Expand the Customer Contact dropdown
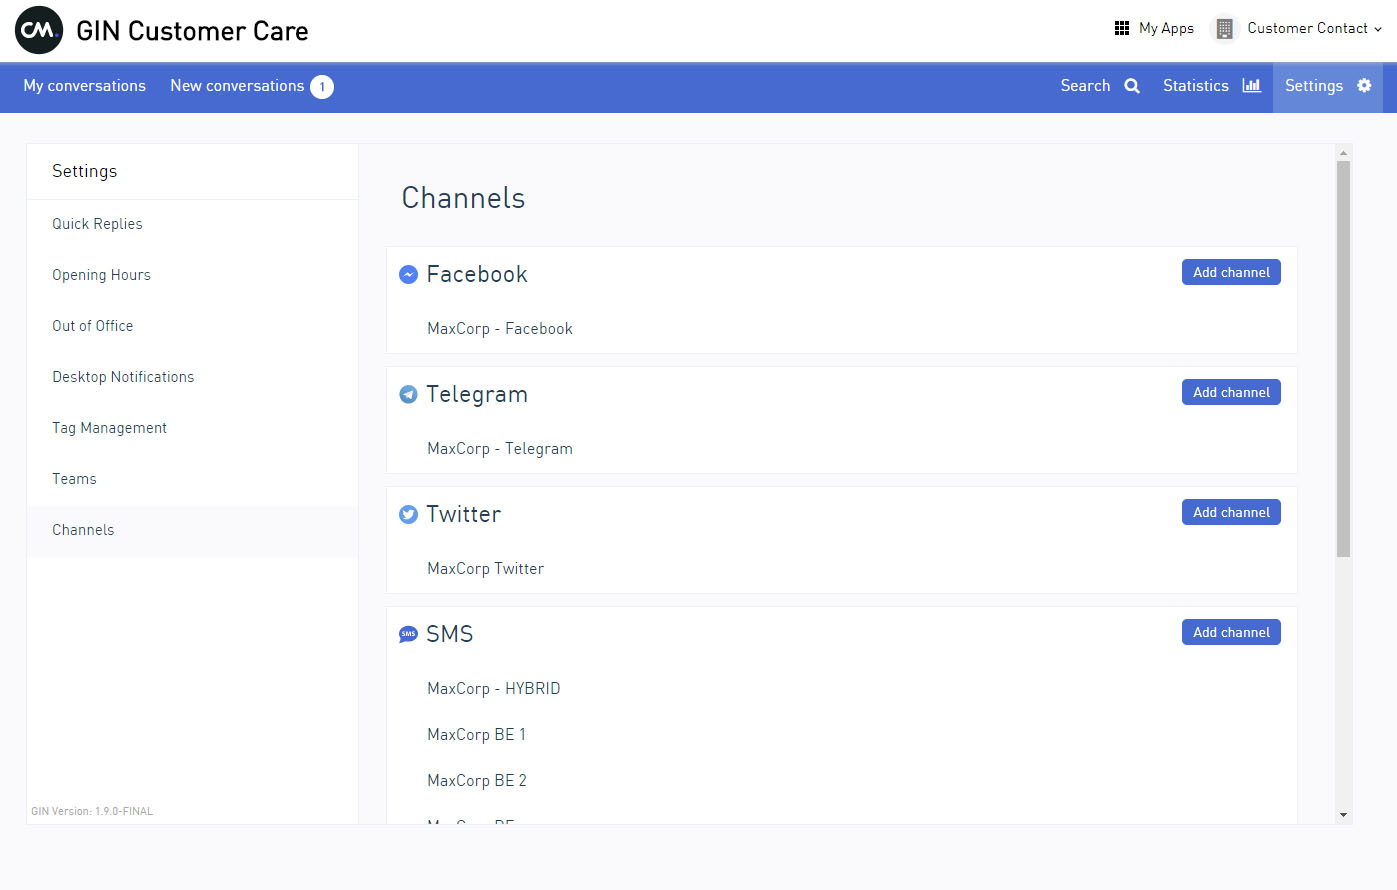 click(1315, 28)
